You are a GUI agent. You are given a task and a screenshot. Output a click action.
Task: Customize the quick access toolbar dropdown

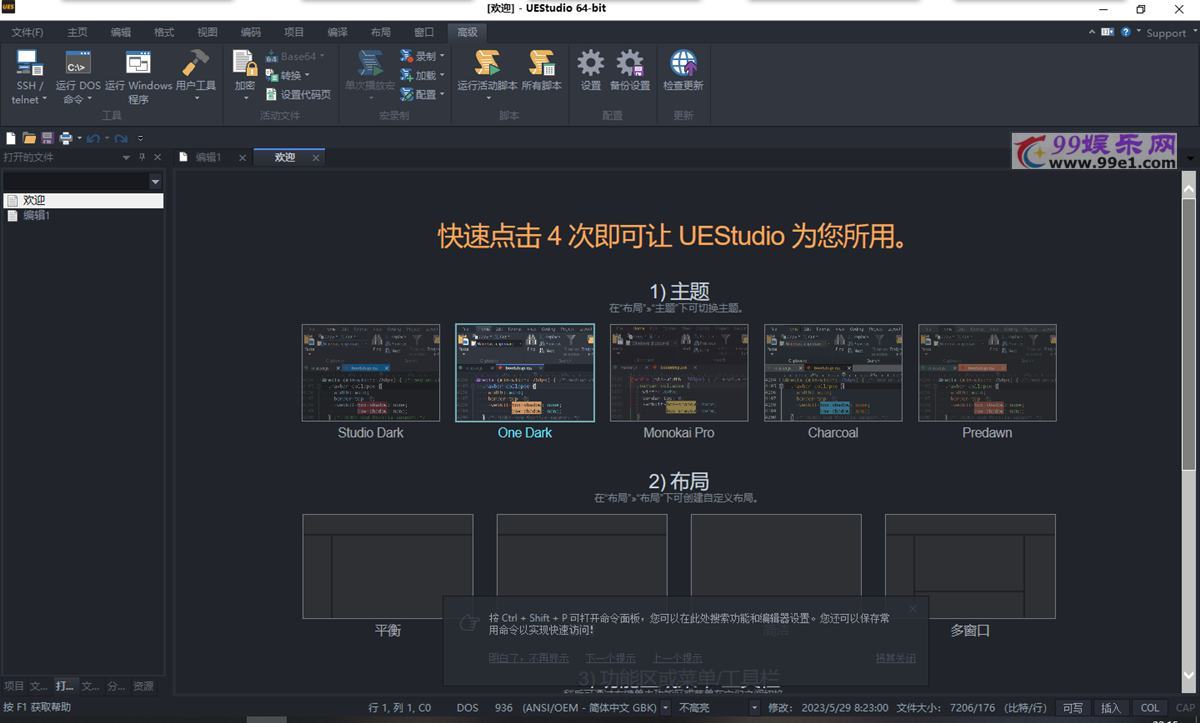[x=140, y=138]
